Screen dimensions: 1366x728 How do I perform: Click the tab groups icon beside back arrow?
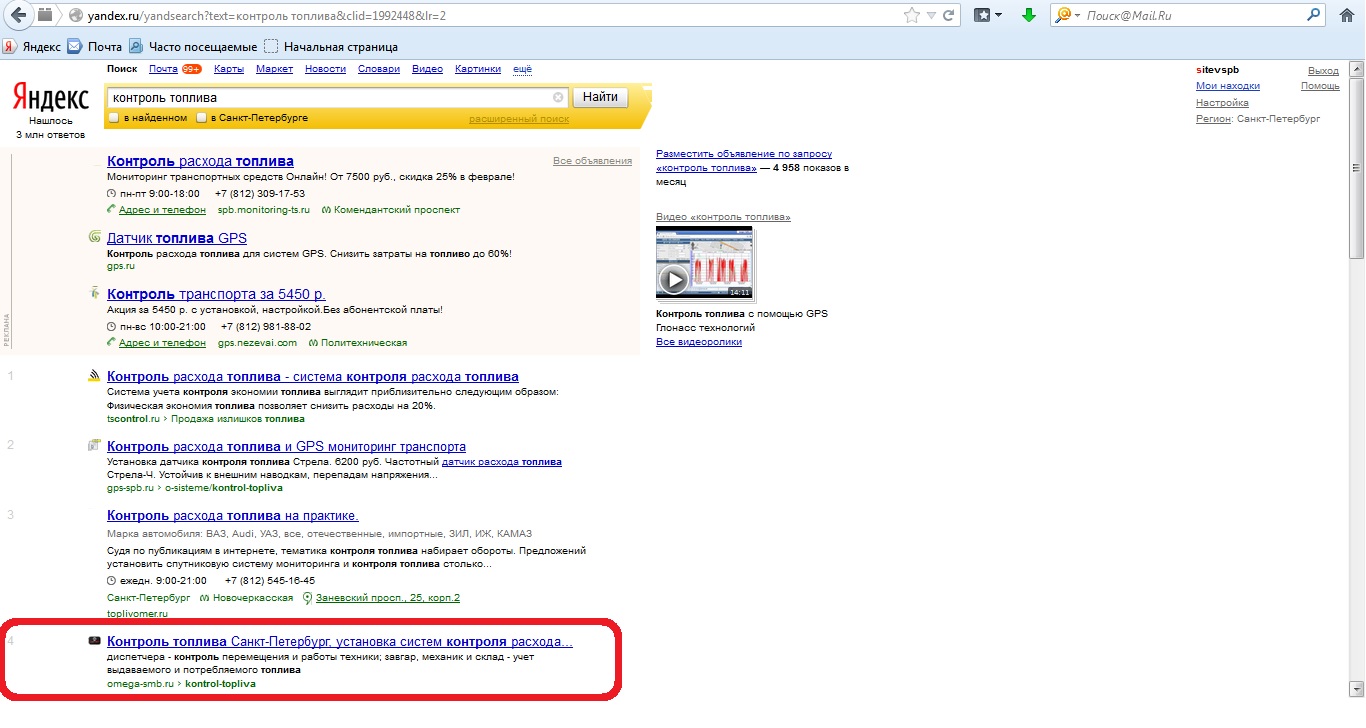pyautogui.click(x=46, y=15)
